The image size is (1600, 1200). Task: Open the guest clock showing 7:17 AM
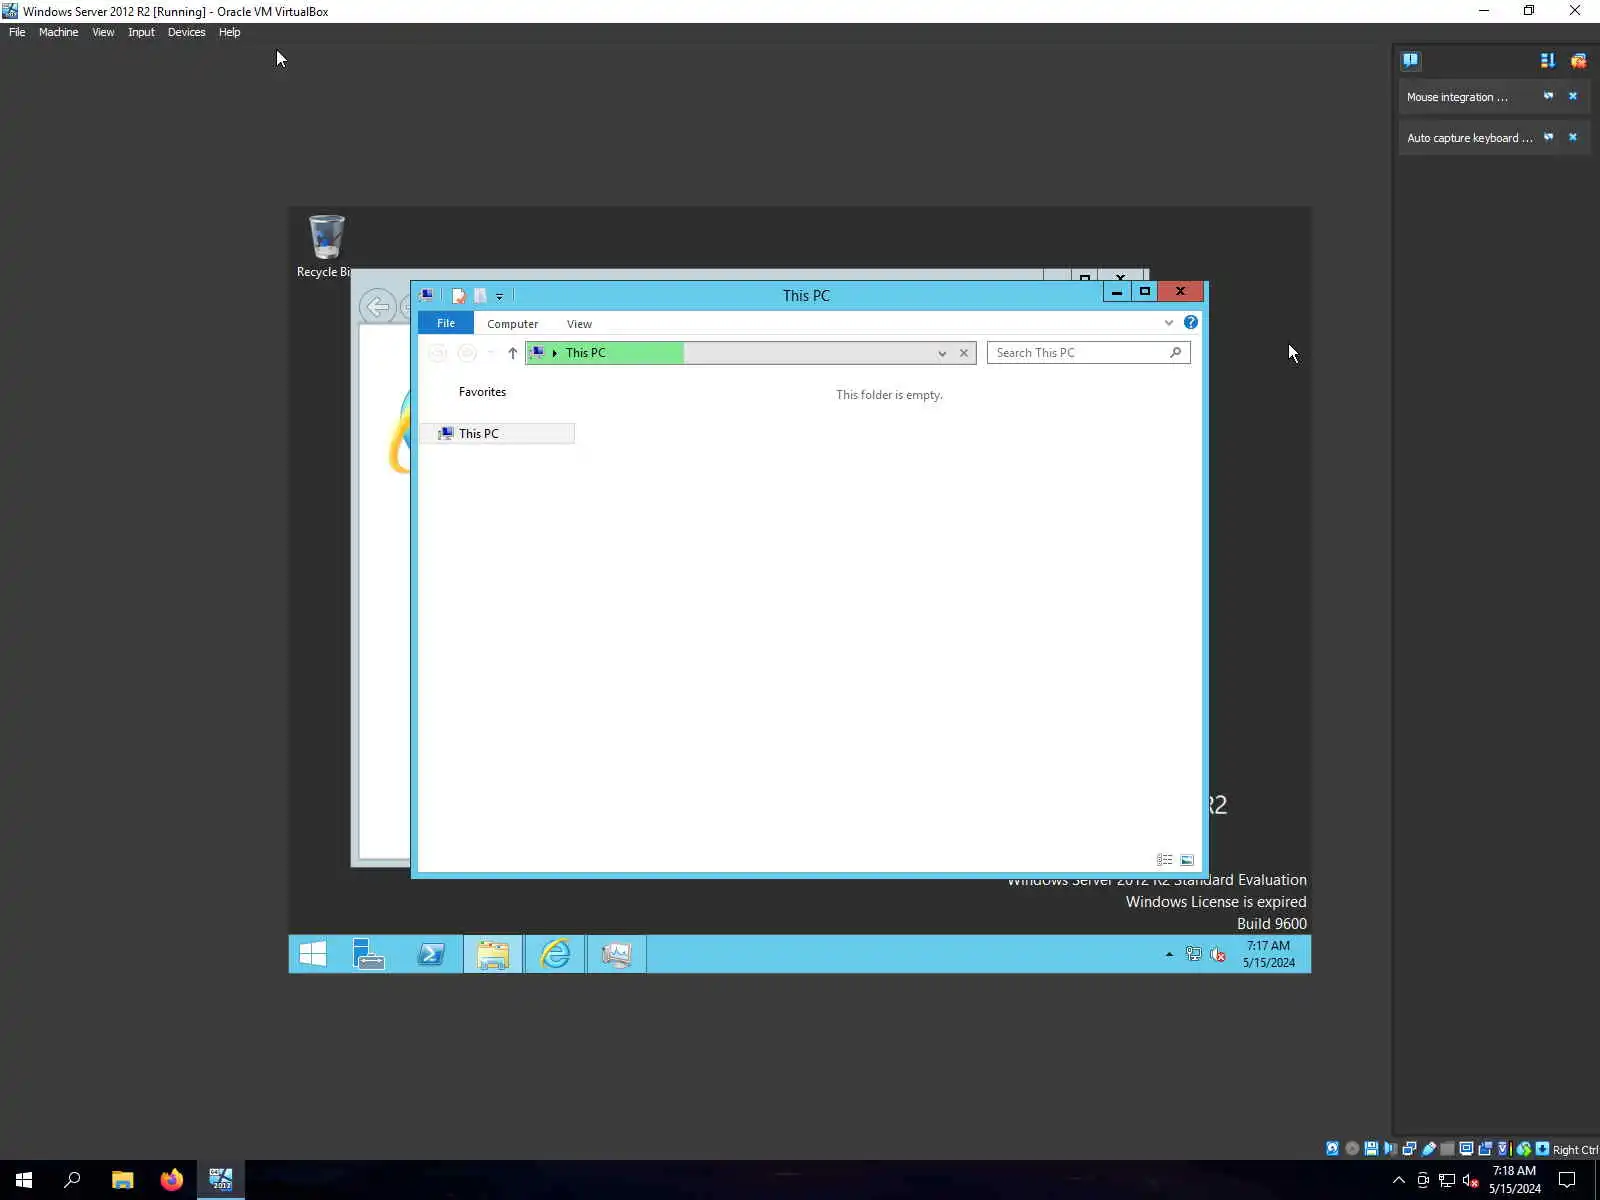pyautogui.click(x=1268, y=954)
